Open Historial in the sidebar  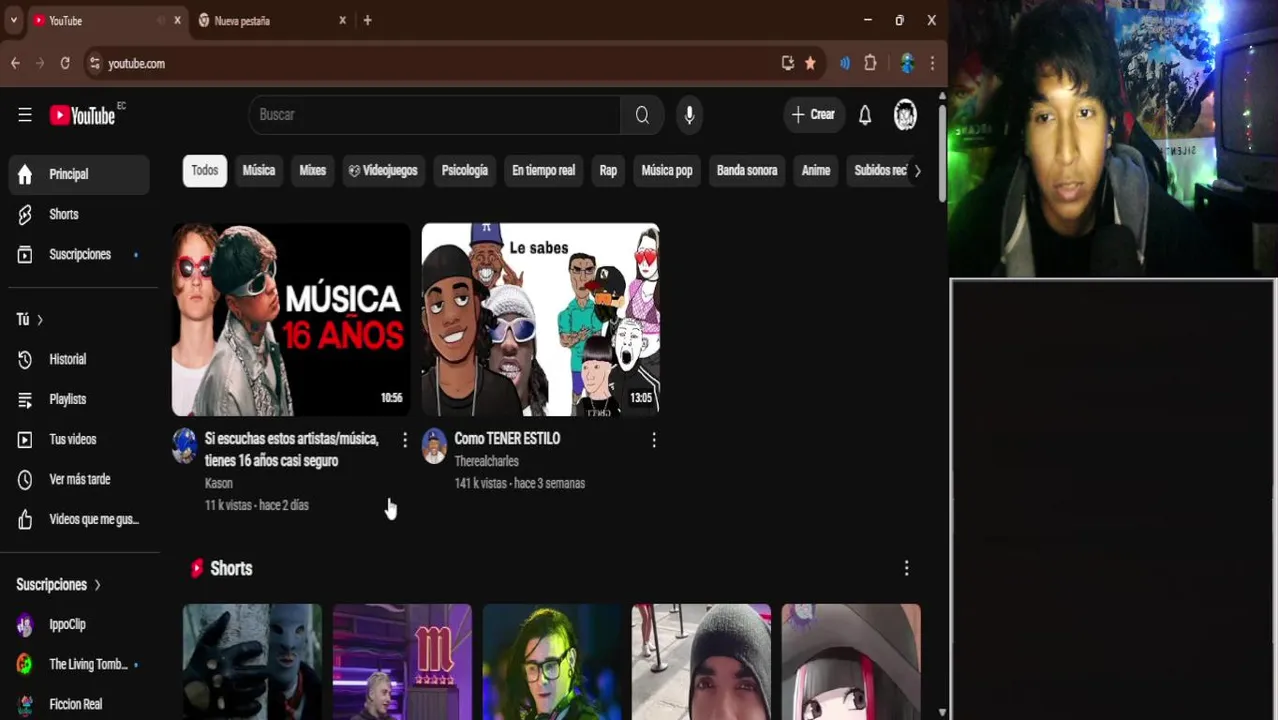coord(79,359)
